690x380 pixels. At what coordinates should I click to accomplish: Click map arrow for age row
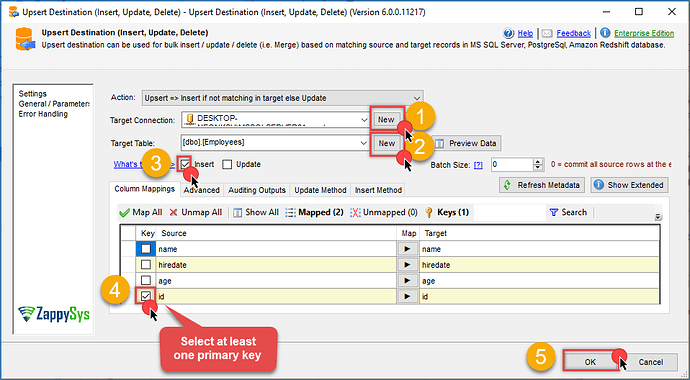pyautogui.click(x=407, y=281)
